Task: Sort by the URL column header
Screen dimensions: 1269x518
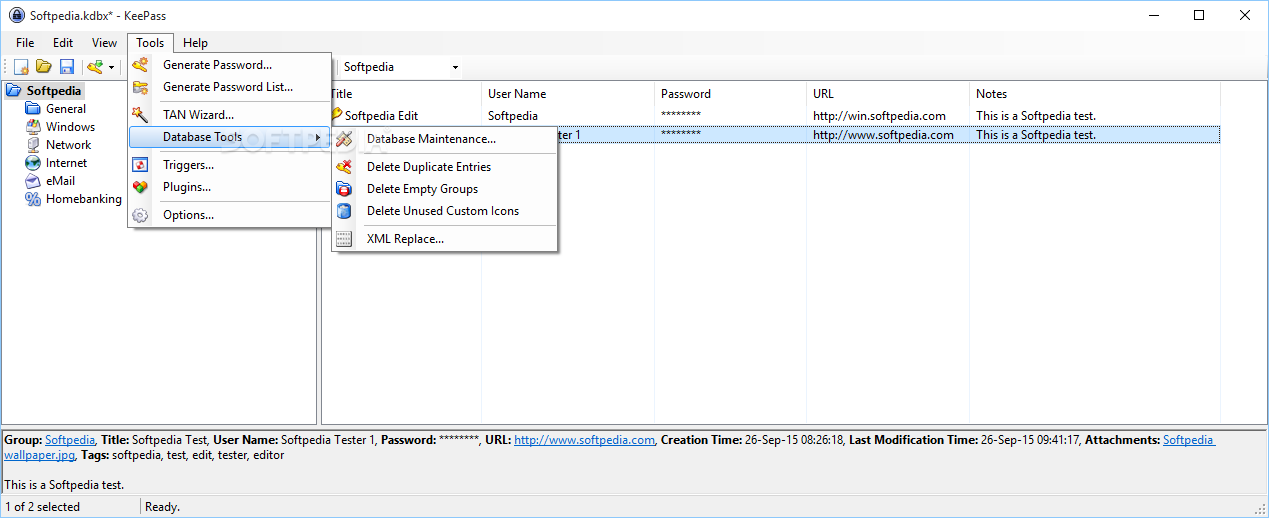Action: (888, 94)
